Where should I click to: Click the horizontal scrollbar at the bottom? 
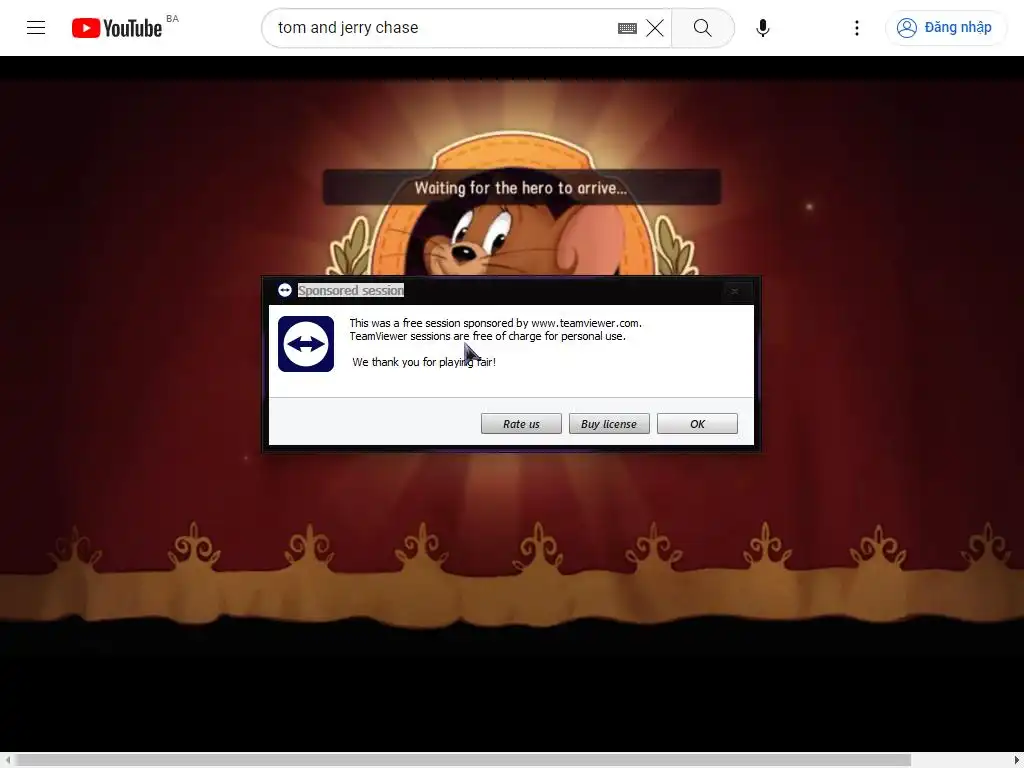[x=464, y=760]
